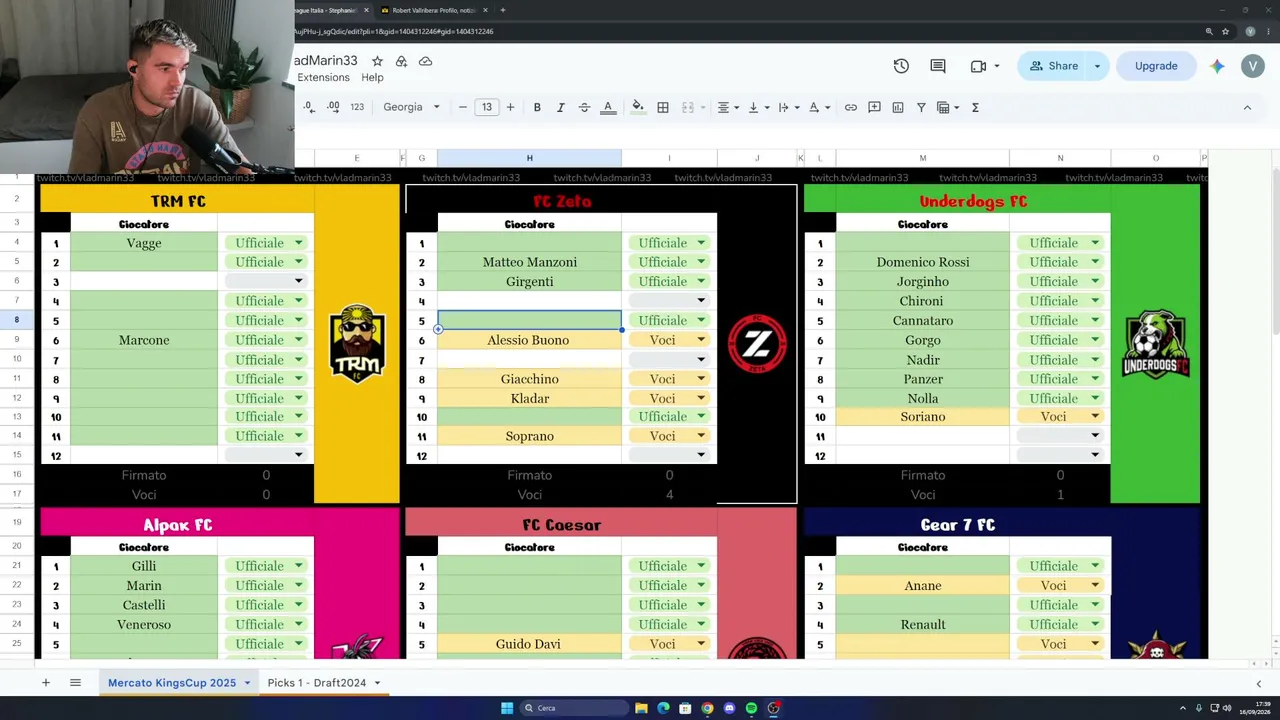The image size is (1280, 720).
Task: Click the font size field
Action: [x=486, y=107]
